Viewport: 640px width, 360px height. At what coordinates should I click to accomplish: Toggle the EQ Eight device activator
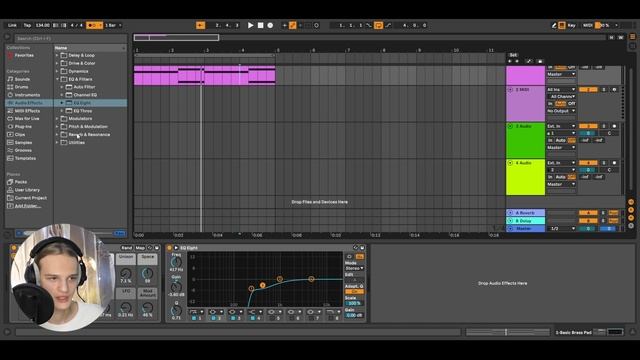pyautogui.click(x=169, y=248)
